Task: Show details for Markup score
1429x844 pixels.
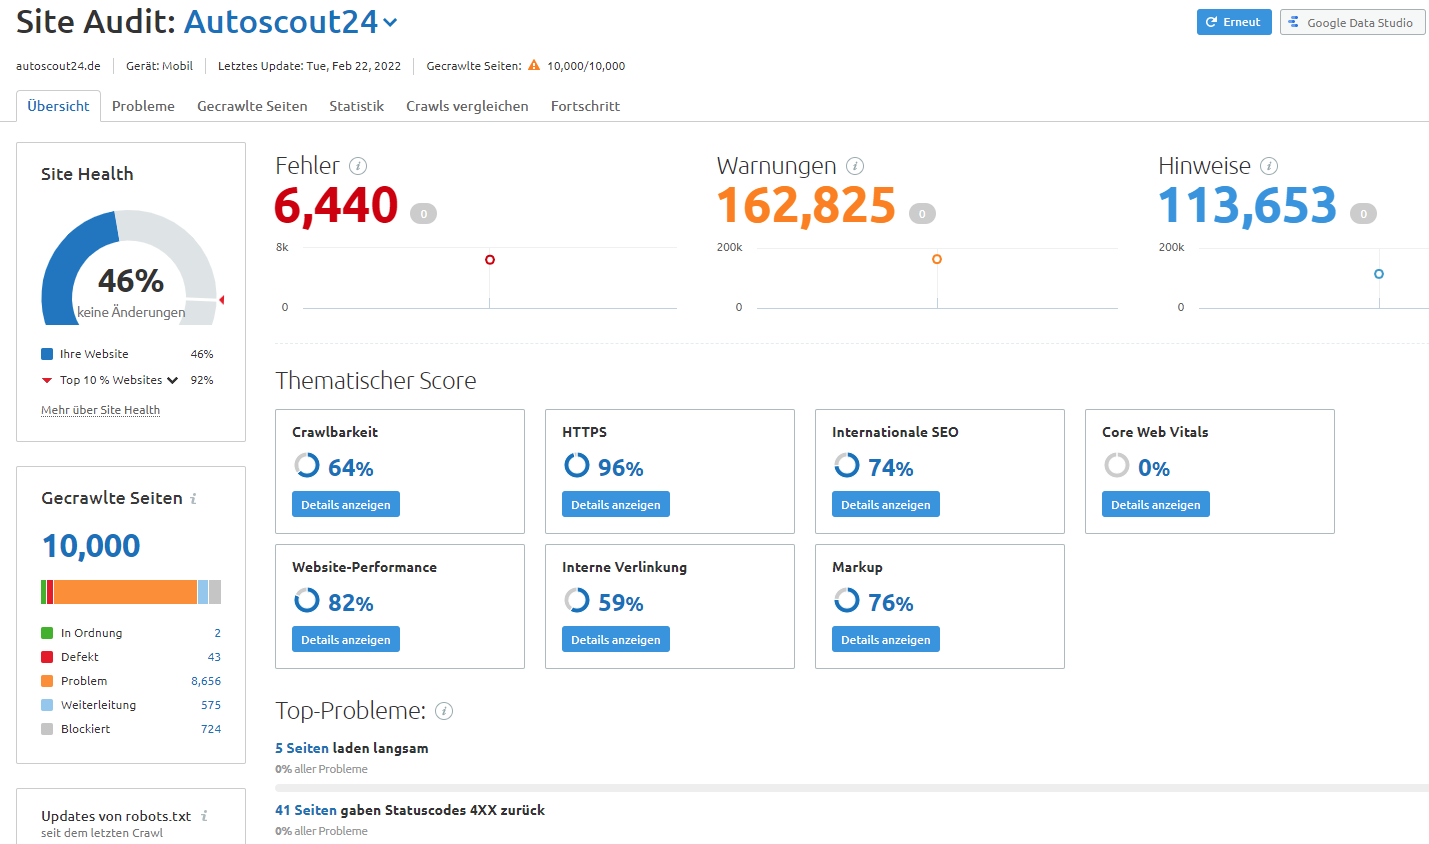Action: pyautogui.click(x=886, y=639)
